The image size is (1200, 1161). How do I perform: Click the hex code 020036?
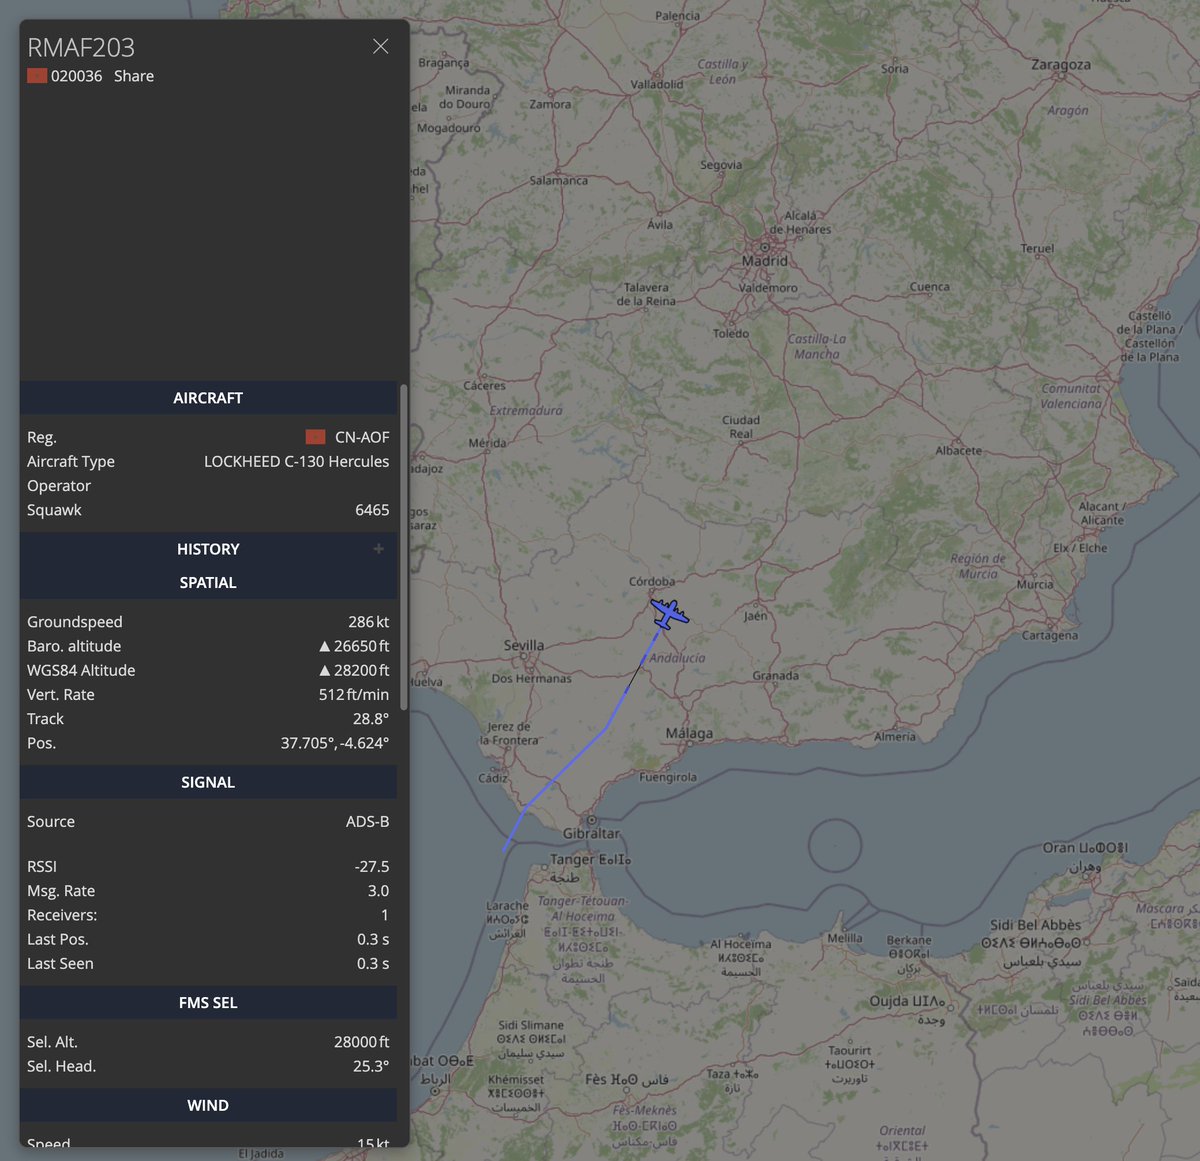77,76
